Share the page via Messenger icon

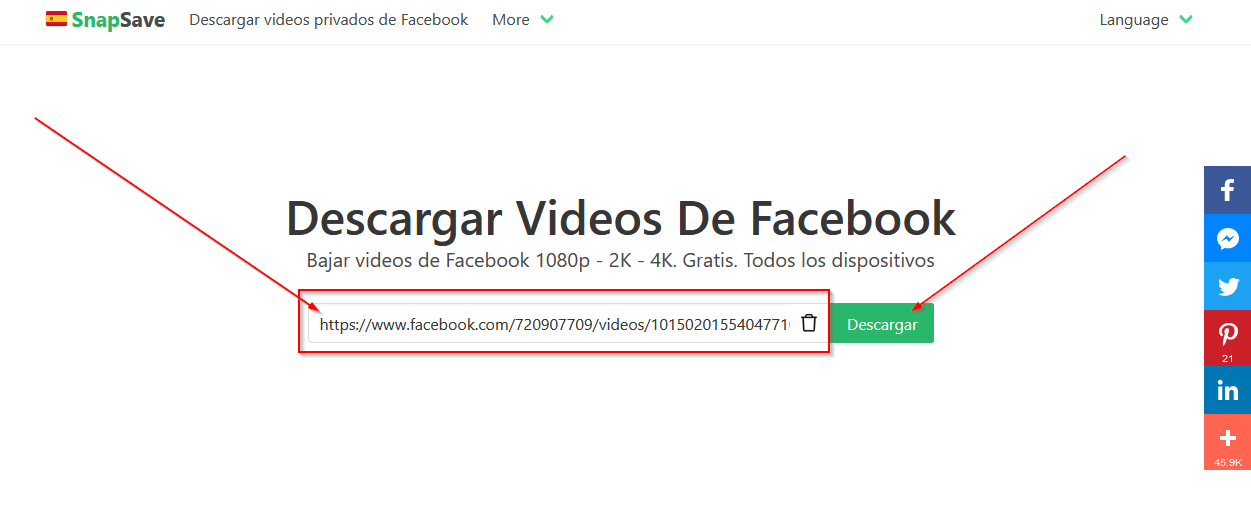1227,239
